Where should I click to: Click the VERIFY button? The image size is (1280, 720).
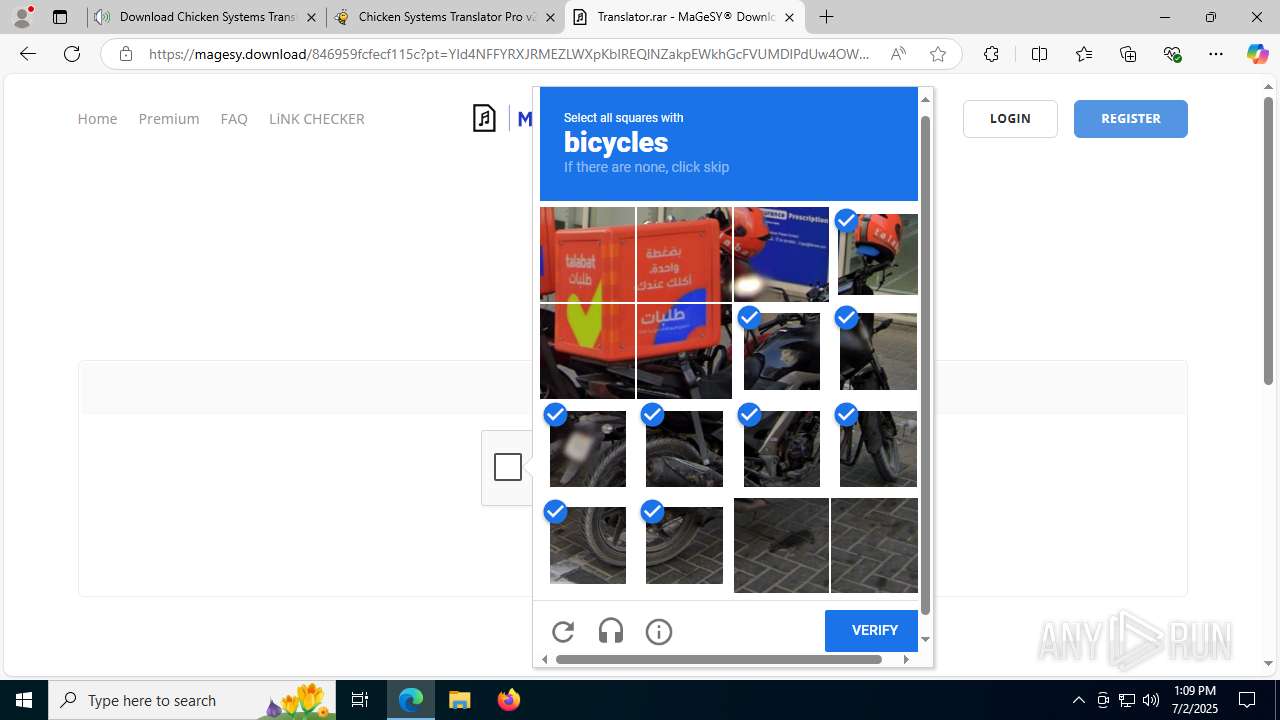point(874,630)
